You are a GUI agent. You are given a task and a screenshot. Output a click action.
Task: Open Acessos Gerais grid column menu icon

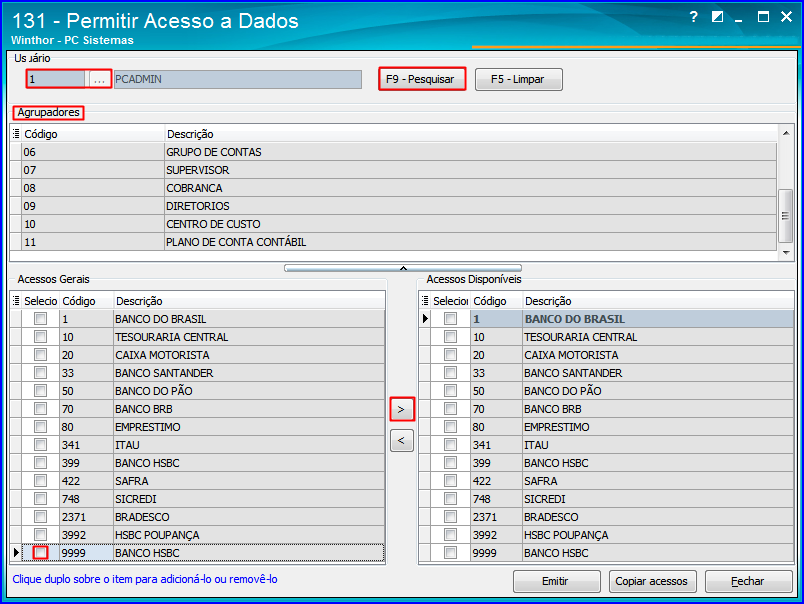[16, 301]
